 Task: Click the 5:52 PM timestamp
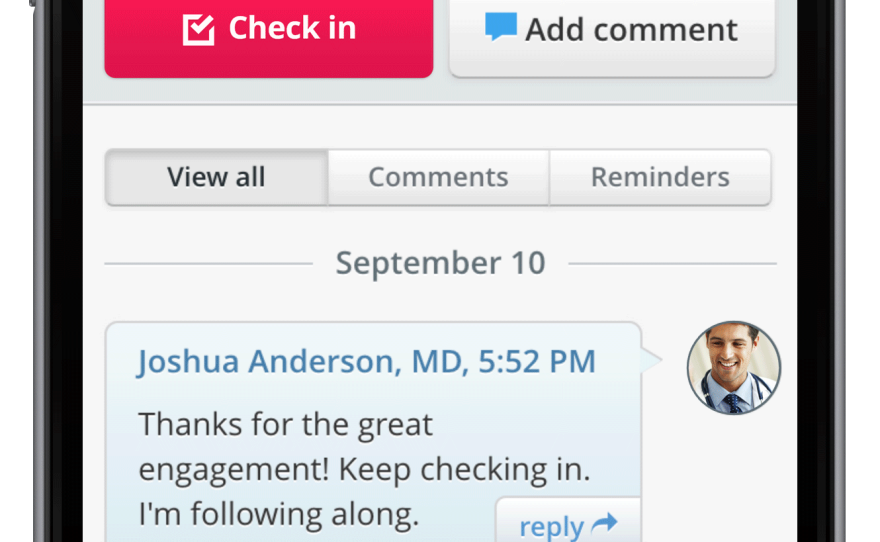(537, 361)
